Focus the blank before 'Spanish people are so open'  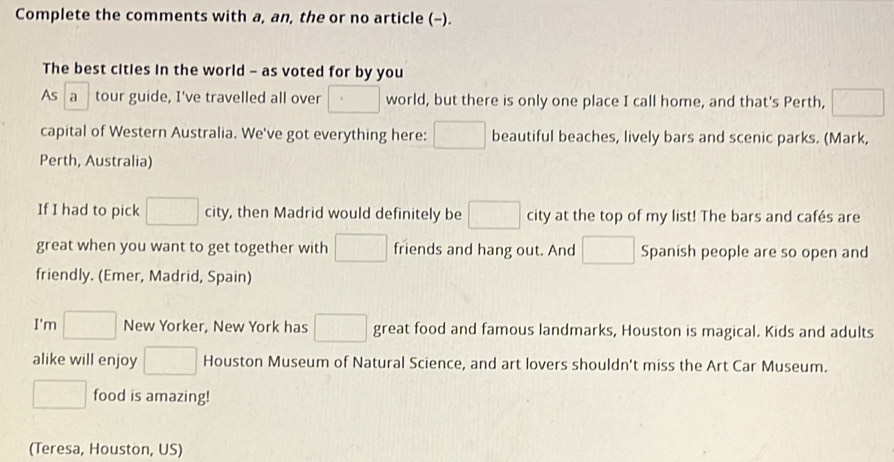coord(608,250)
